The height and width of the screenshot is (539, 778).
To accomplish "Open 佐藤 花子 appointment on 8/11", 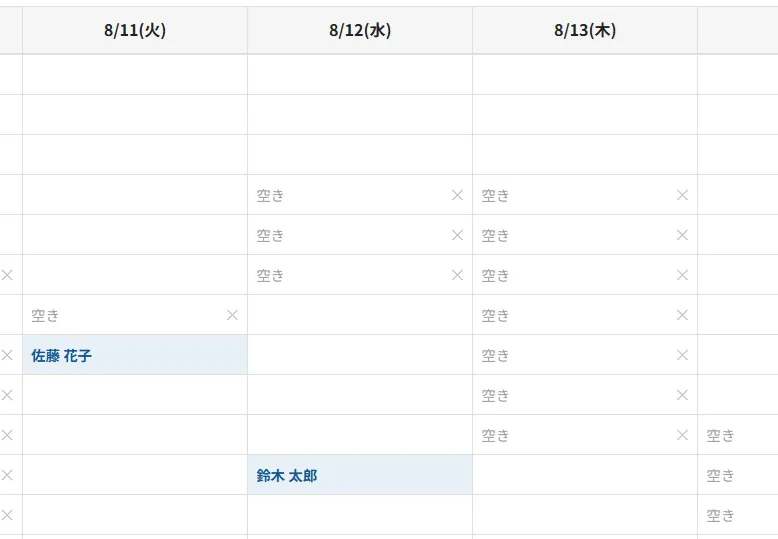I will tap(135, 355).
